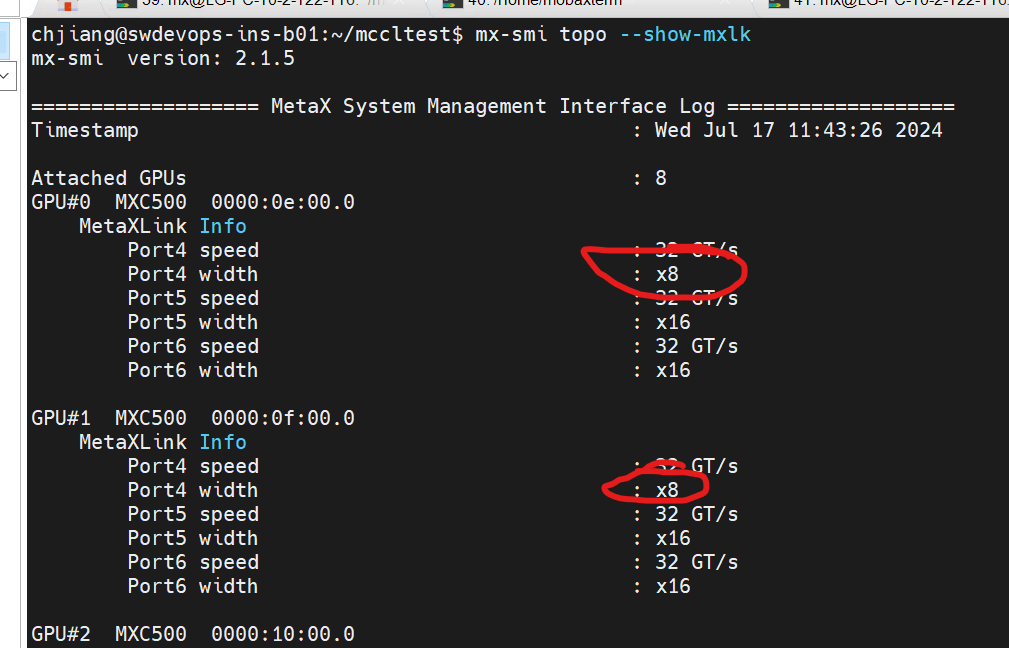
Task: Click 'Info' under GPU#1 MetaXLink
Action: pyautogui.click(x=223, y=442)
